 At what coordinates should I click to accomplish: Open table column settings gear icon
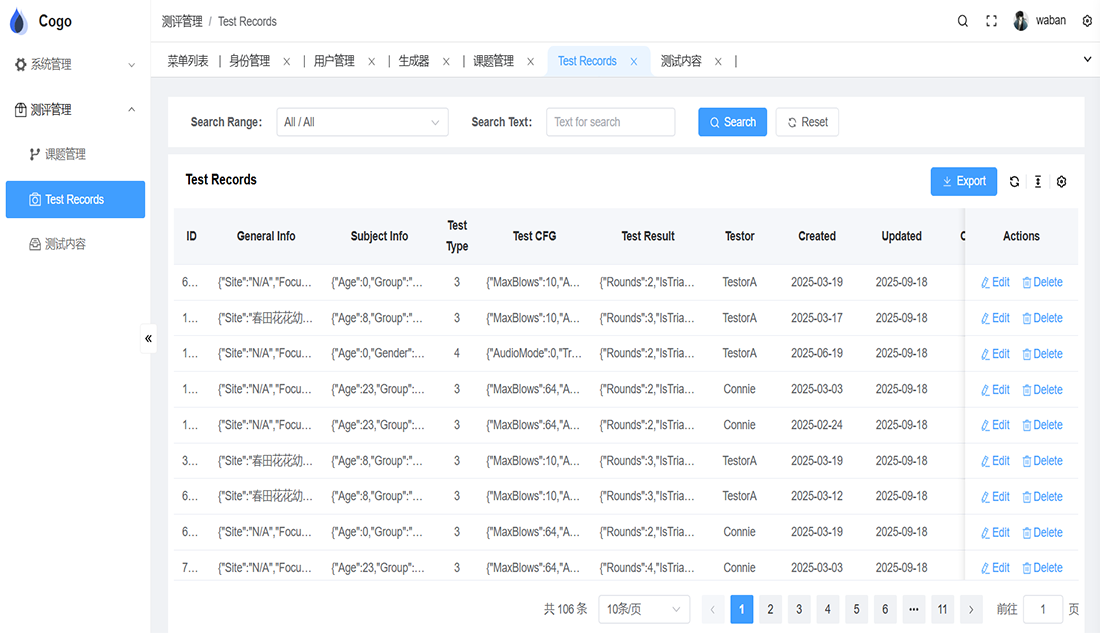[x=1062, y=181]
